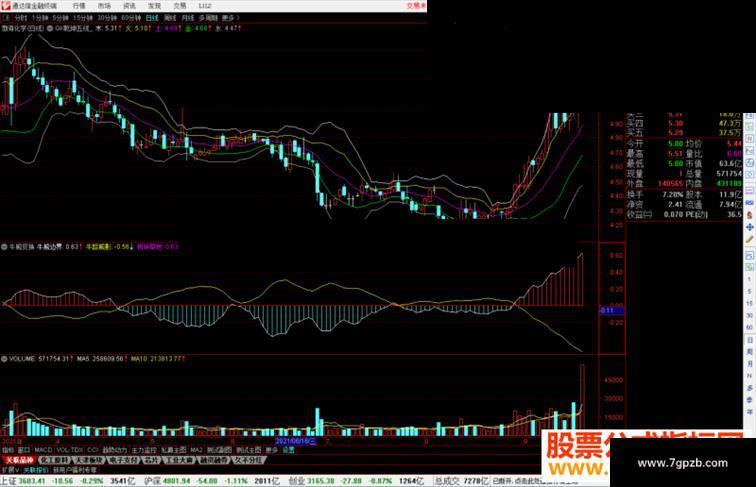Select the 日线 period tab

coord(152,18)
